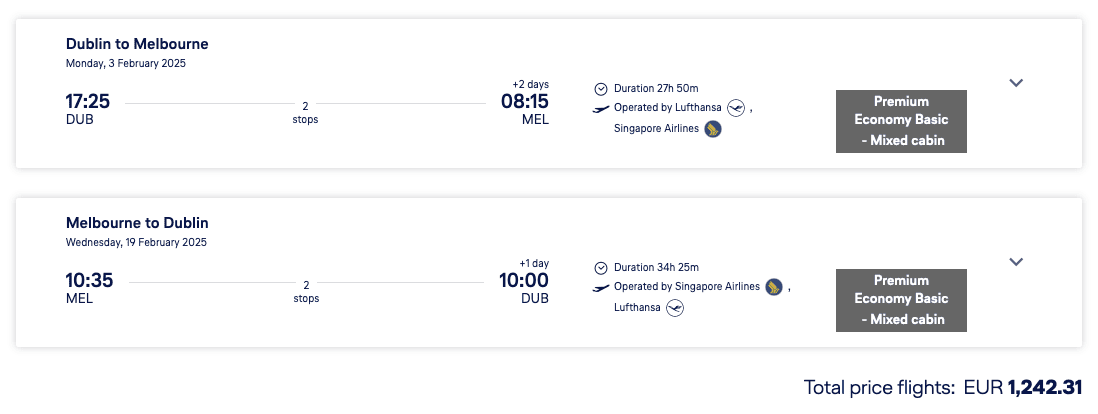Select outbound Premium Economy Basic Mixed cabin fare
This screenshot has width=1098, height=414.
(x=901, y=121)
